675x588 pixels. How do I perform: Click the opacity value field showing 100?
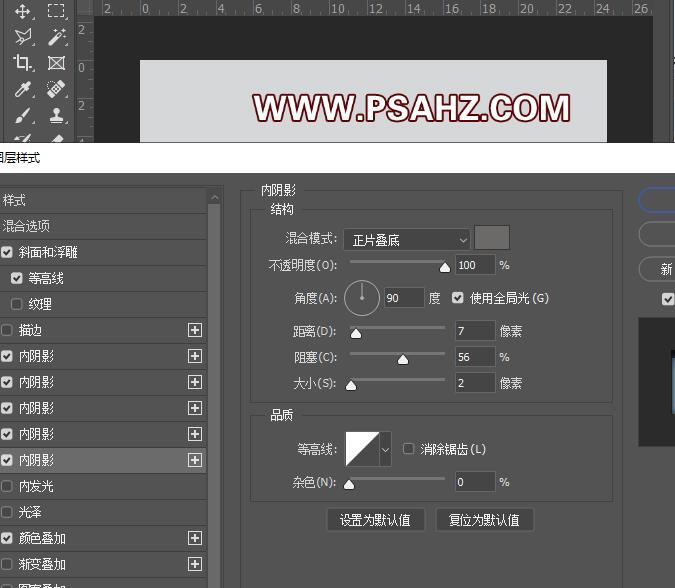point(475,265)
